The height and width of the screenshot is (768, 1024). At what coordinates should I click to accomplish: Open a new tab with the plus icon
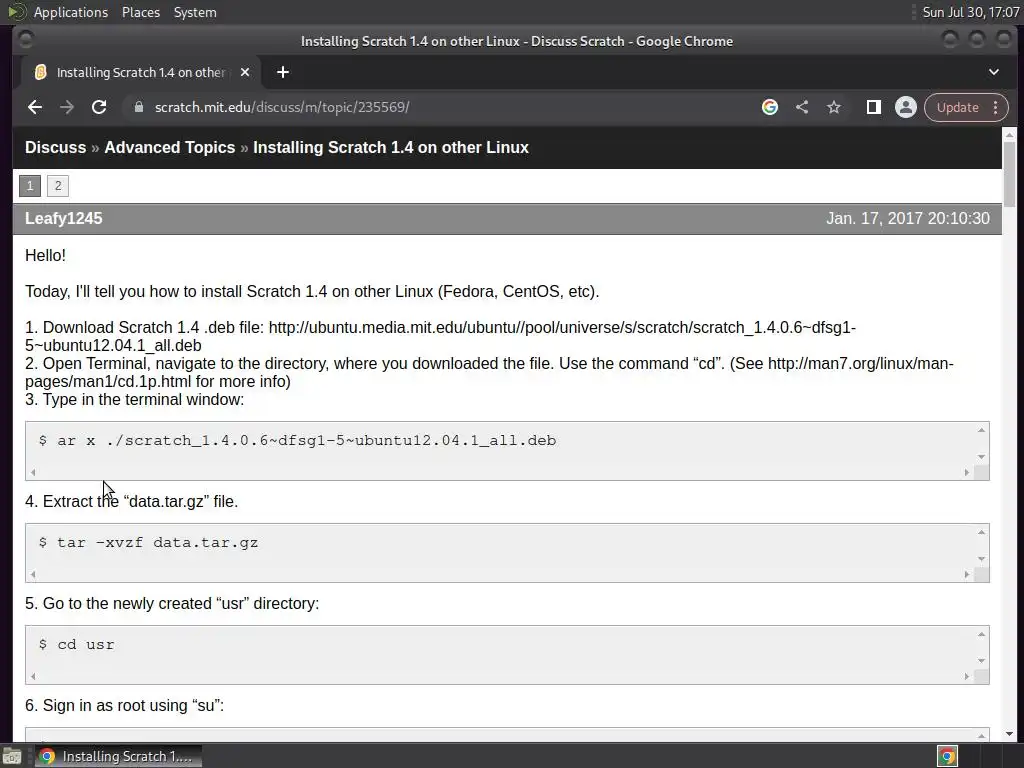coord(283,72)
